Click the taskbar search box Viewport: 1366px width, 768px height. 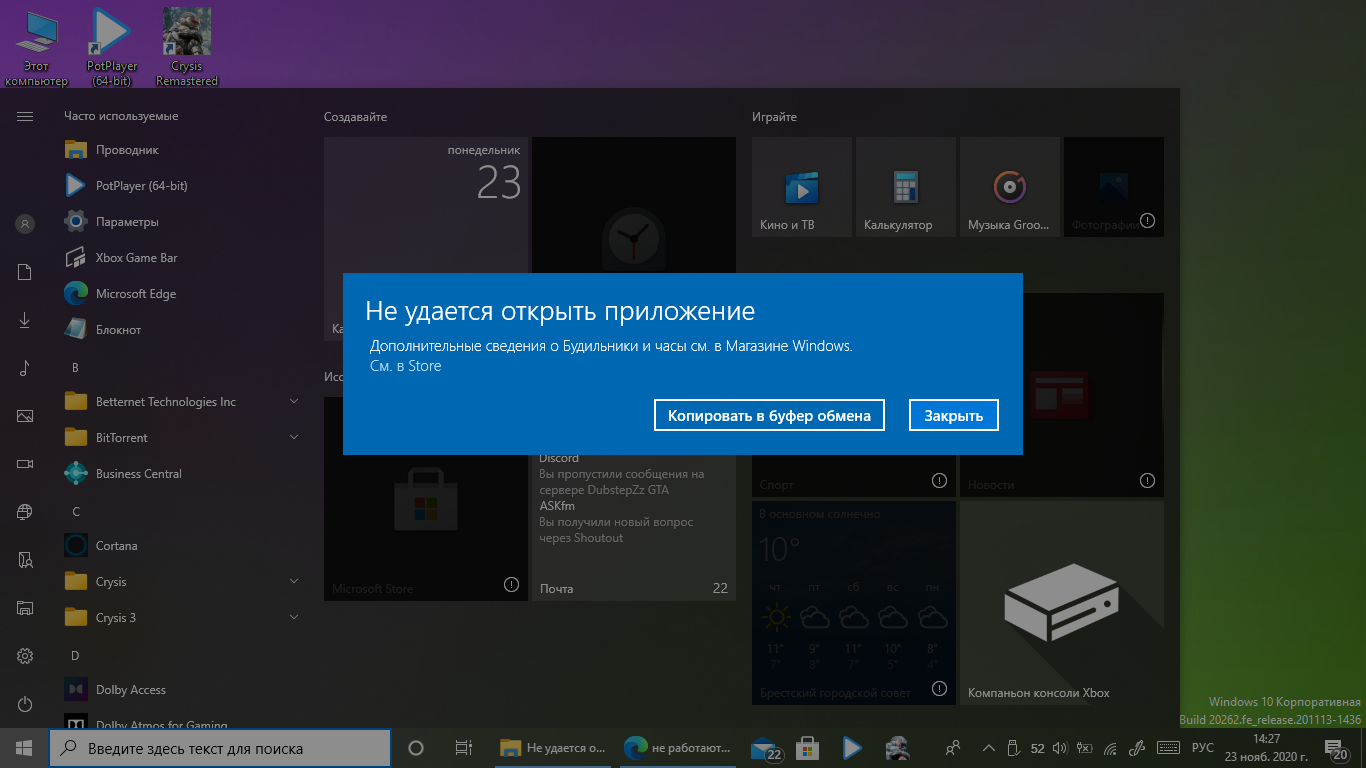[220, 748]
